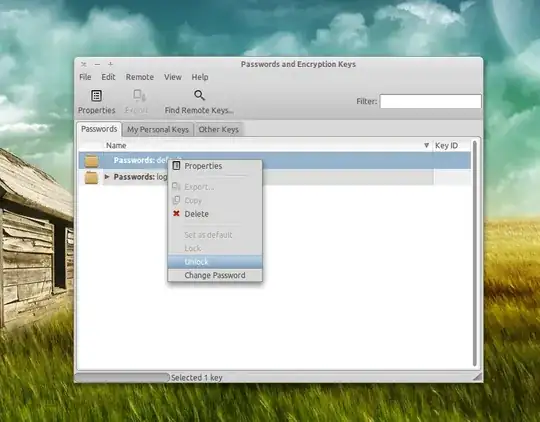
Task: Click the 'Selected 1 key' status text
Action: pyautogui.click(x=197, y=378)
